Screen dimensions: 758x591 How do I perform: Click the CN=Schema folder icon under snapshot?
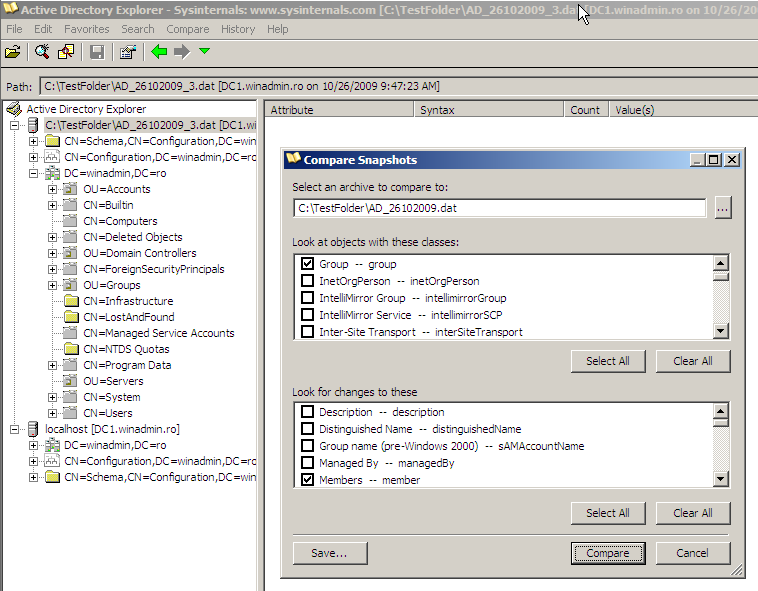tap(52, 141)
